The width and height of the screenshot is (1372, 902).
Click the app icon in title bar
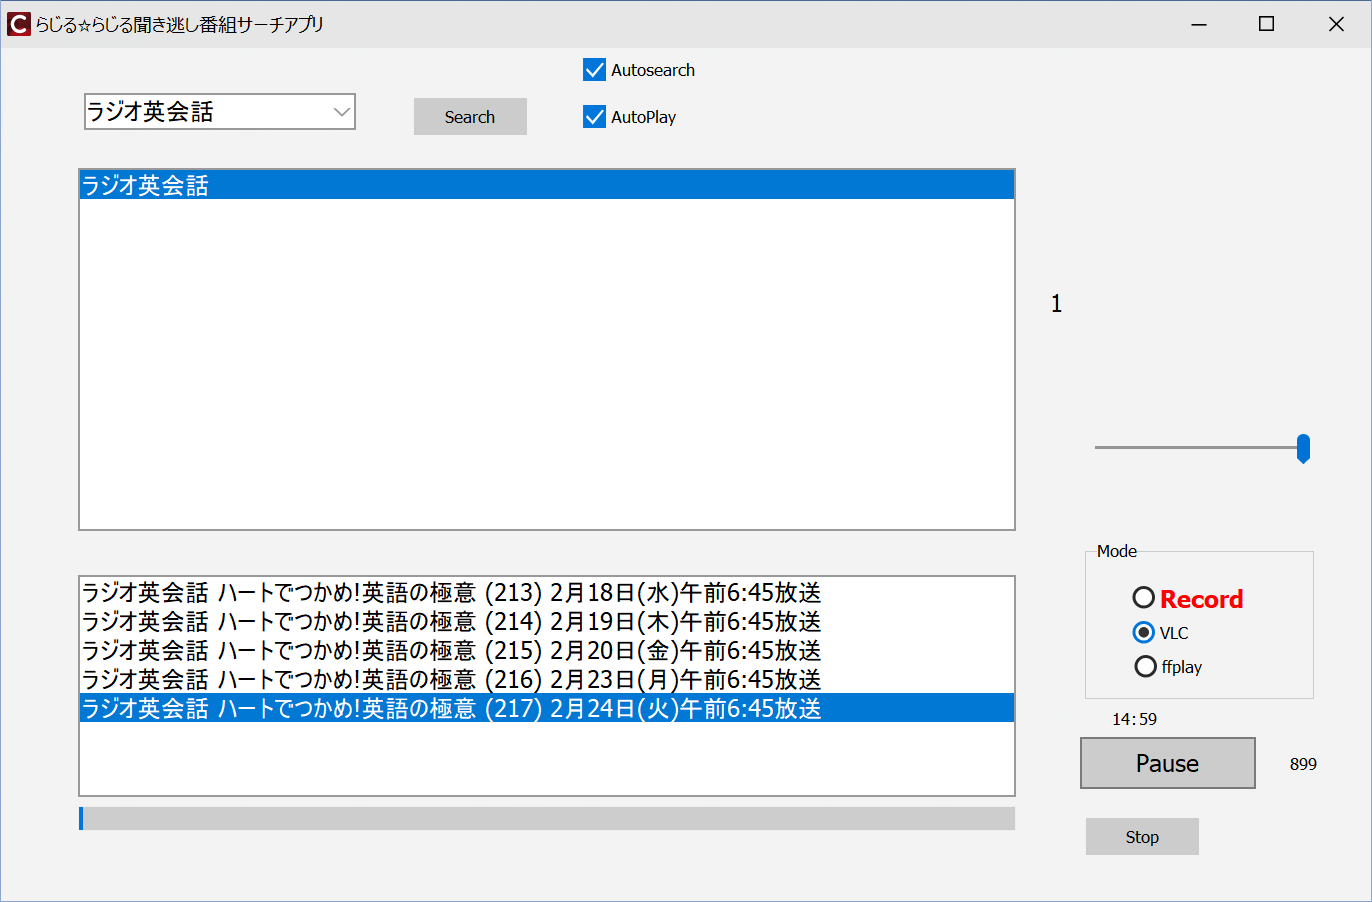tap(18, 24)
